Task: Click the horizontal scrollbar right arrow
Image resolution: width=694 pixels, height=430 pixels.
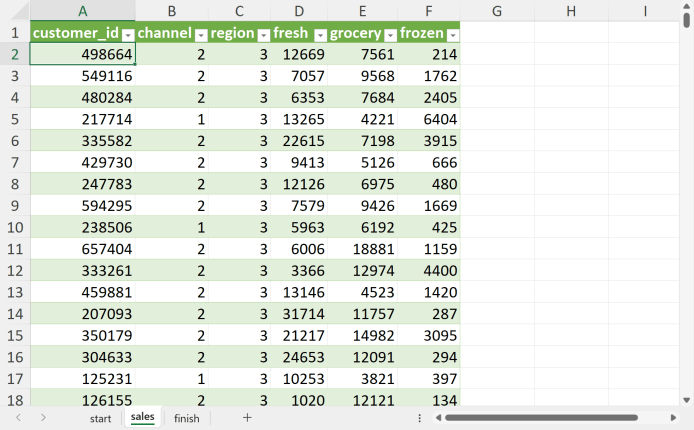Action: click(673, 418)
